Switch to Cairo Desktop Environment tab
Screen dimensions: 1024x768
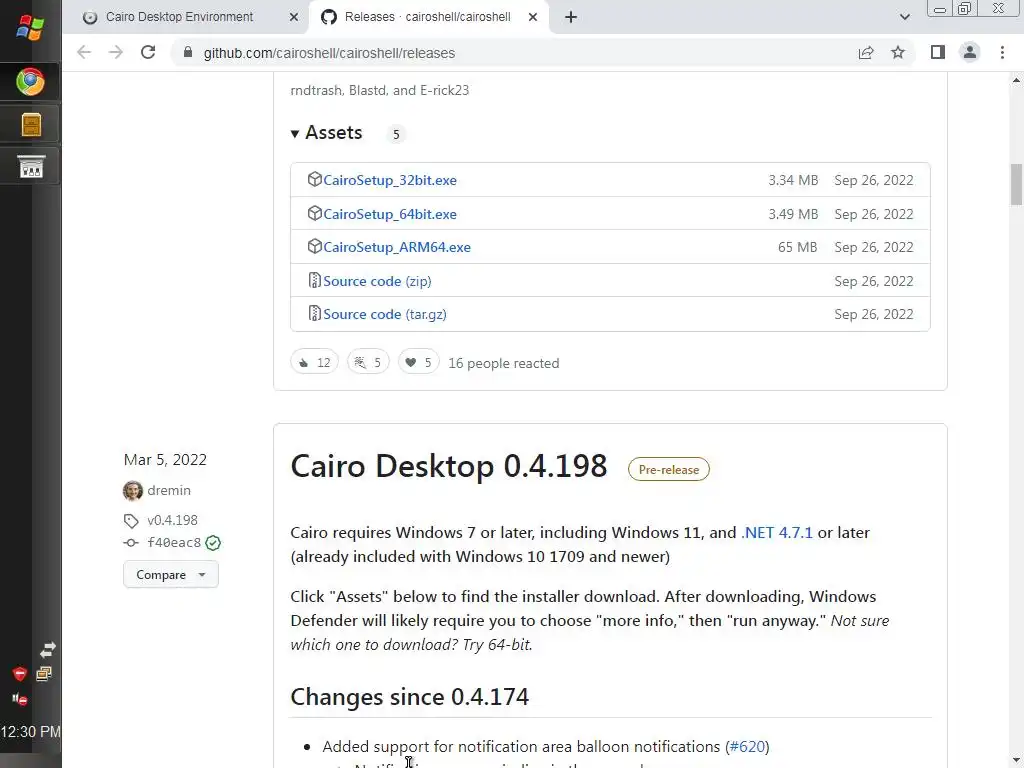point(180,17)
